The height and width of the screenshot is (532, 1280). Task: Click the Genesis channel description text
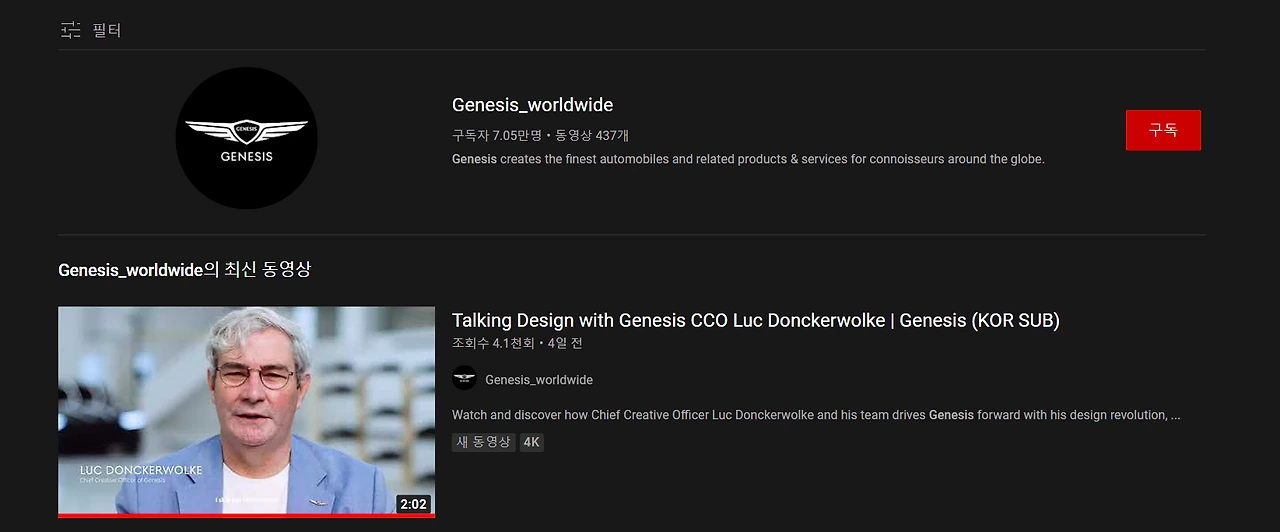748,159
